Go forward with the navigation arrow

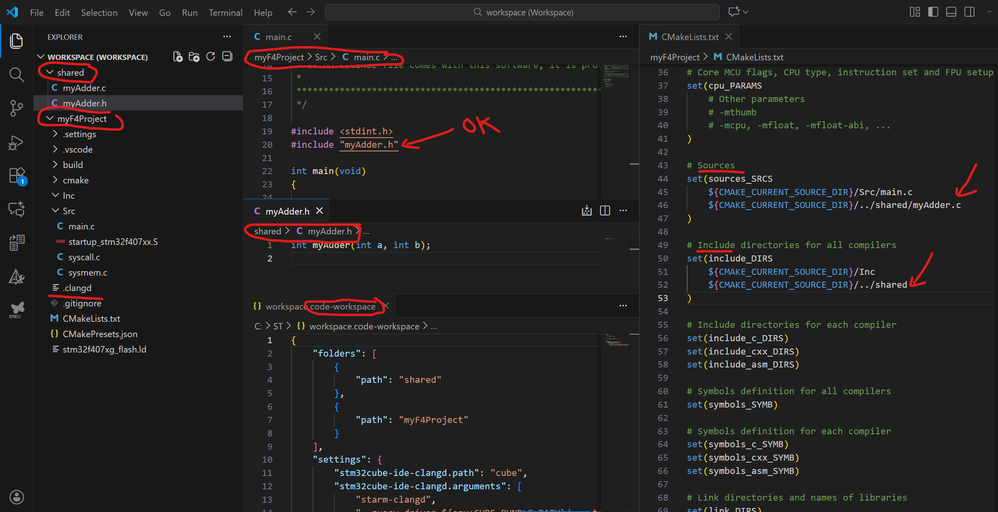pos(311,12)
